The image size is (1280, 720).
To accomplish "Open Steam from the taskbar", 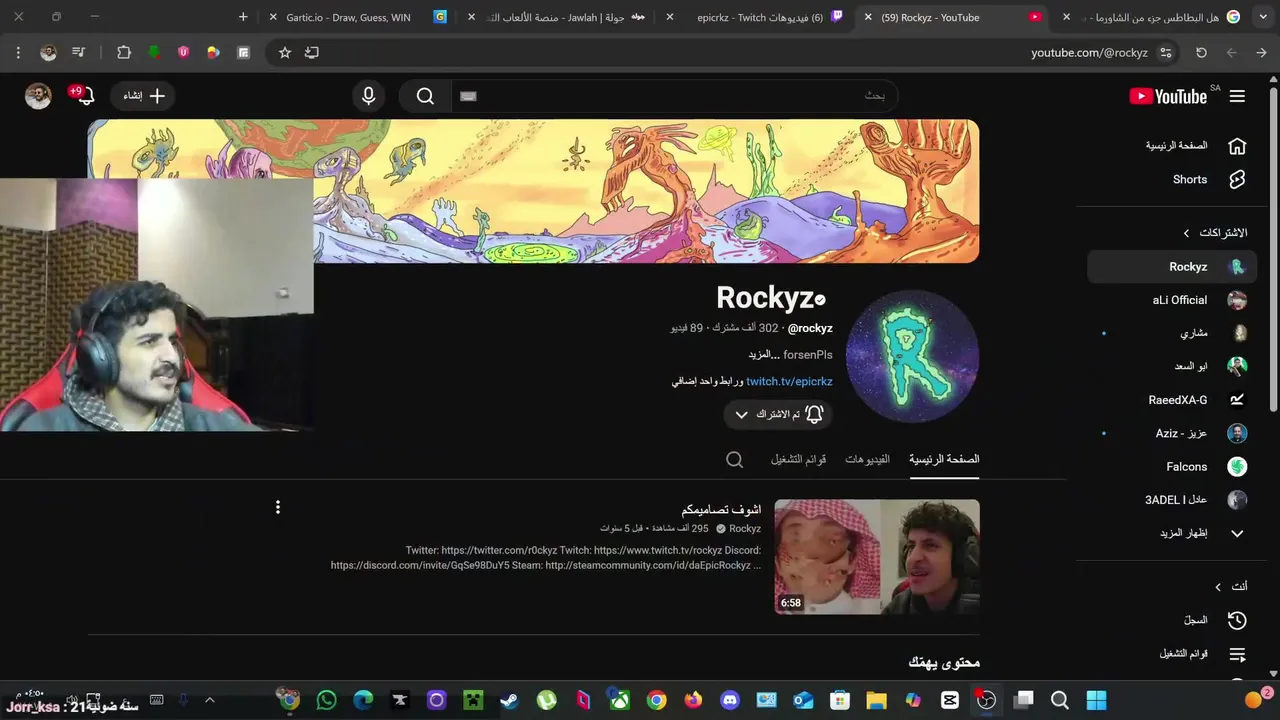I will click(x=509, y=700).
